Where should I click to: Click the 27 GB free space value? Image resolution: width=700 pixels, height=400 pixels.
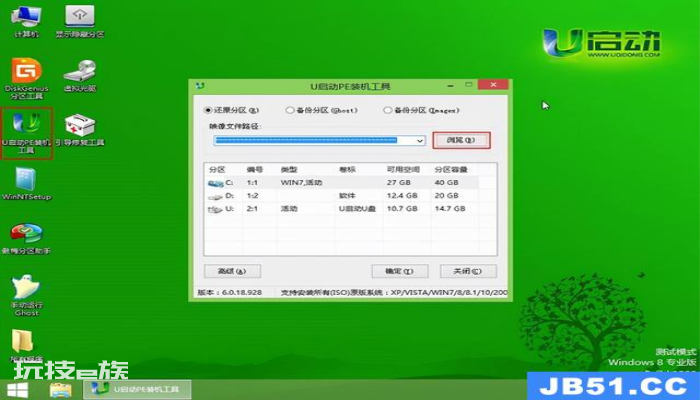pyautogui.click(x=398, y=183)
